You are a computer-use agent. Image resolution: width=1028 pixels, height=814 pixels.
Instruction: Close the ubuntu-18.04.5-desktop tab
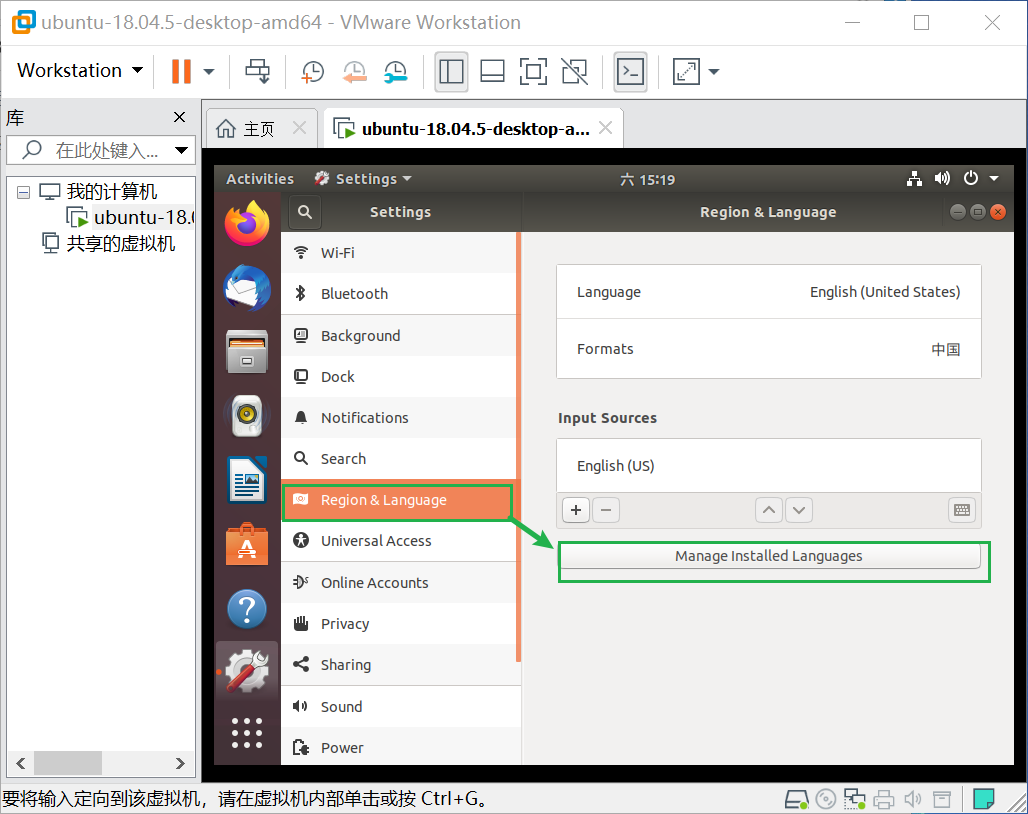(x=606, y=128)
